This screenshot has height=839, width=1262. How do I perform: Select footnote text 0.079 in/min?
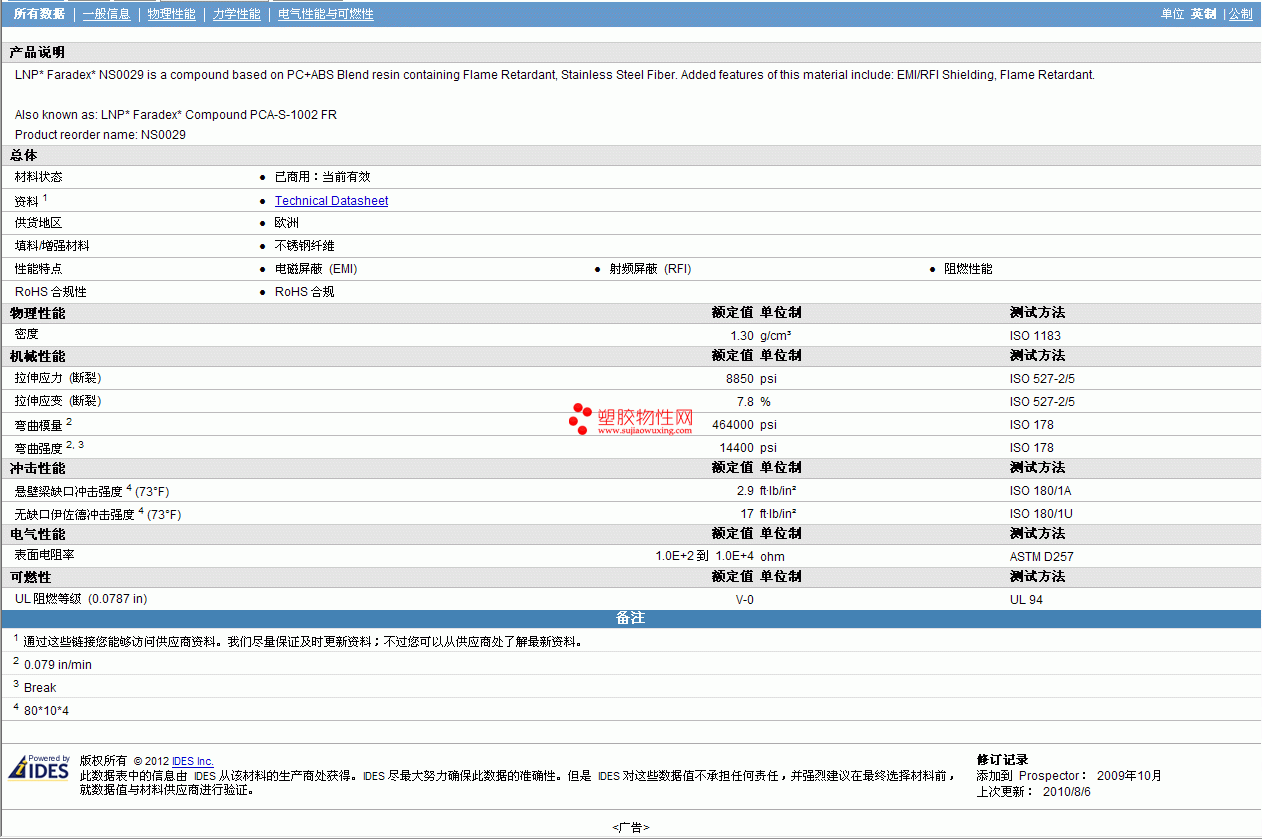[58, 665]
